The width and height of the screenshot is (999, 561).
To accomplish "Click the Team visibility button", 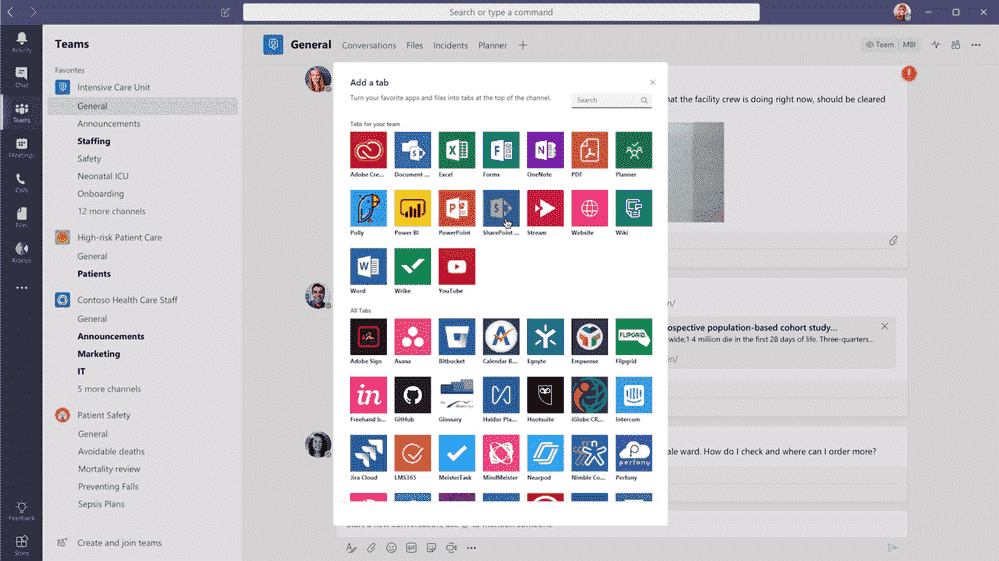I will click(x=880, y=45).
